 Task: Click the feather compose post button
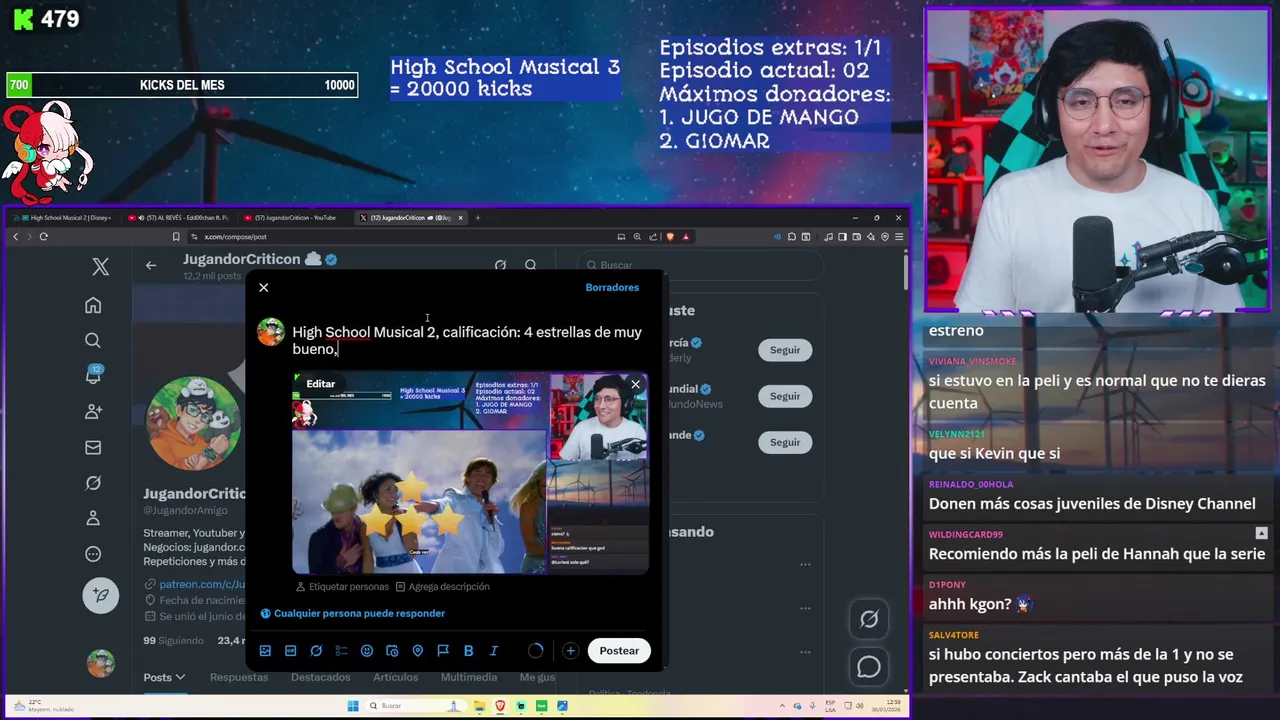pyautogui.click(x=100, y=595)
